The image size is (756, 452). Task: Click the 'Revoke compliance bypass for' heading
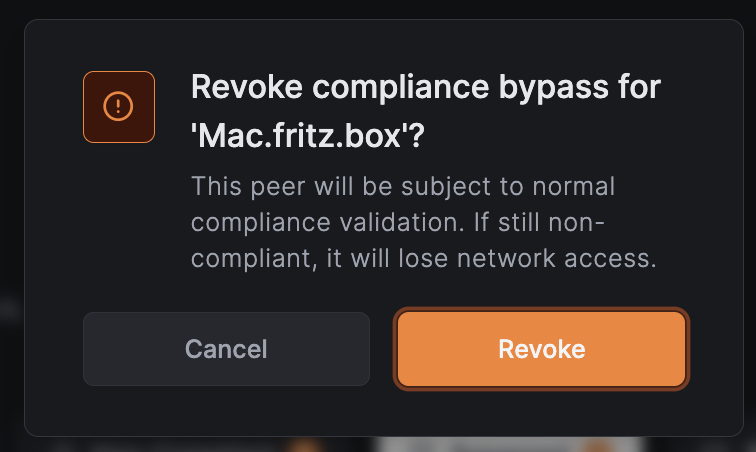[x=425, y=87]
